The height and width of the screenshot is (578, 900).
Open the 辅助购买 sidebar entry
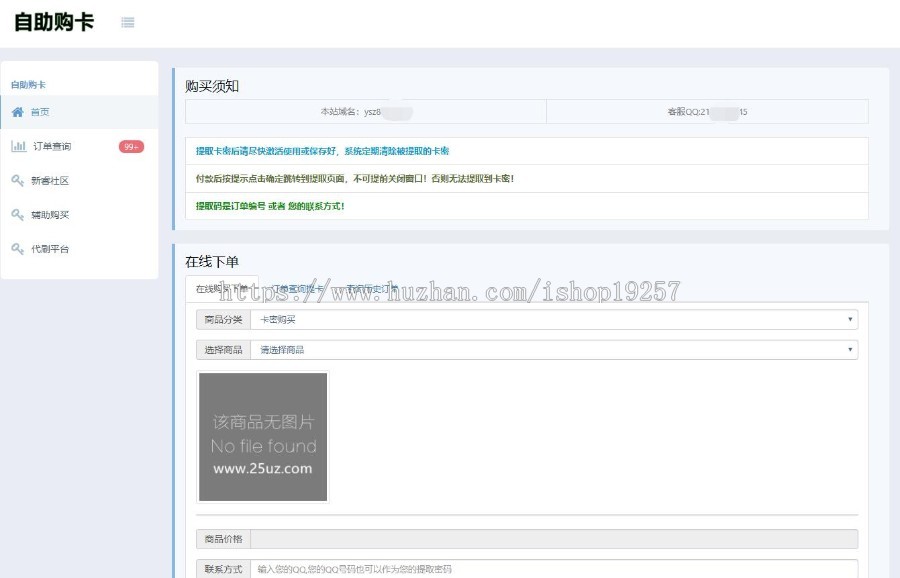click(79, 215)
